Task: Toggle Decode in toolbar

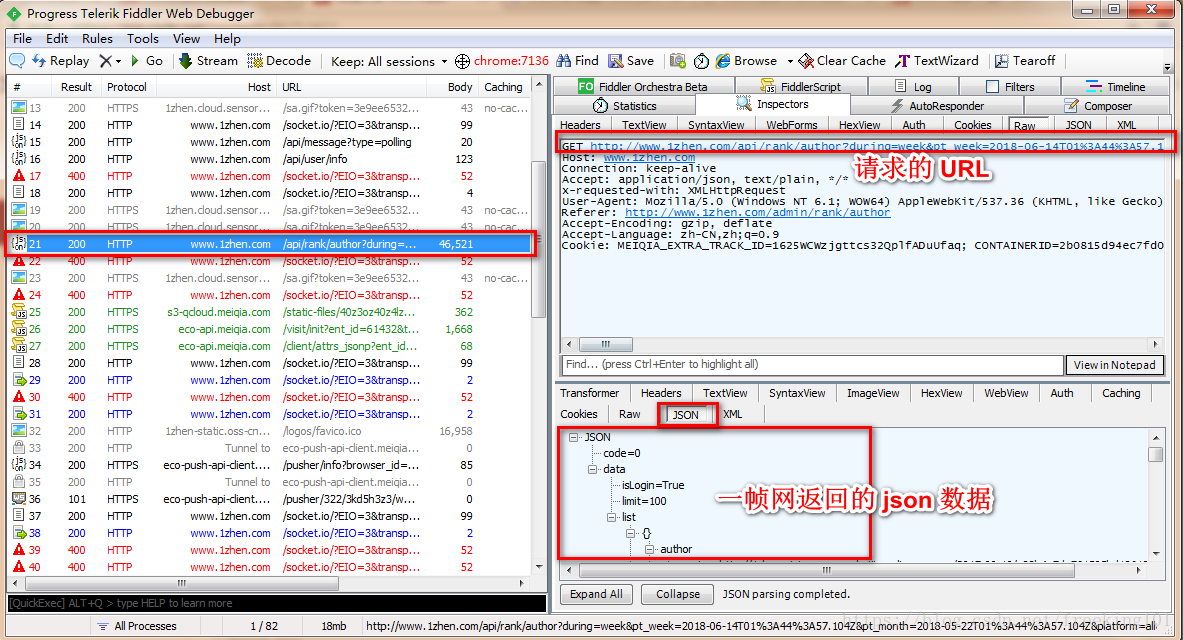Action: pyautogui.click(x=279, y=60)
